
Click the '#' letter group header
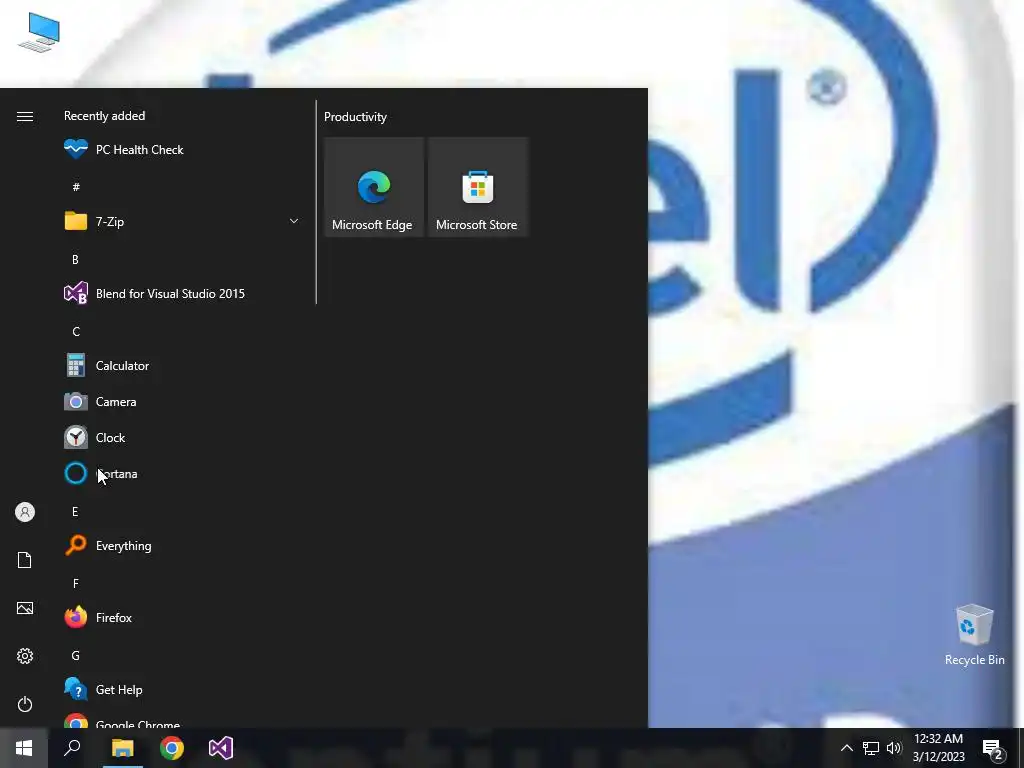coord(76,187)
